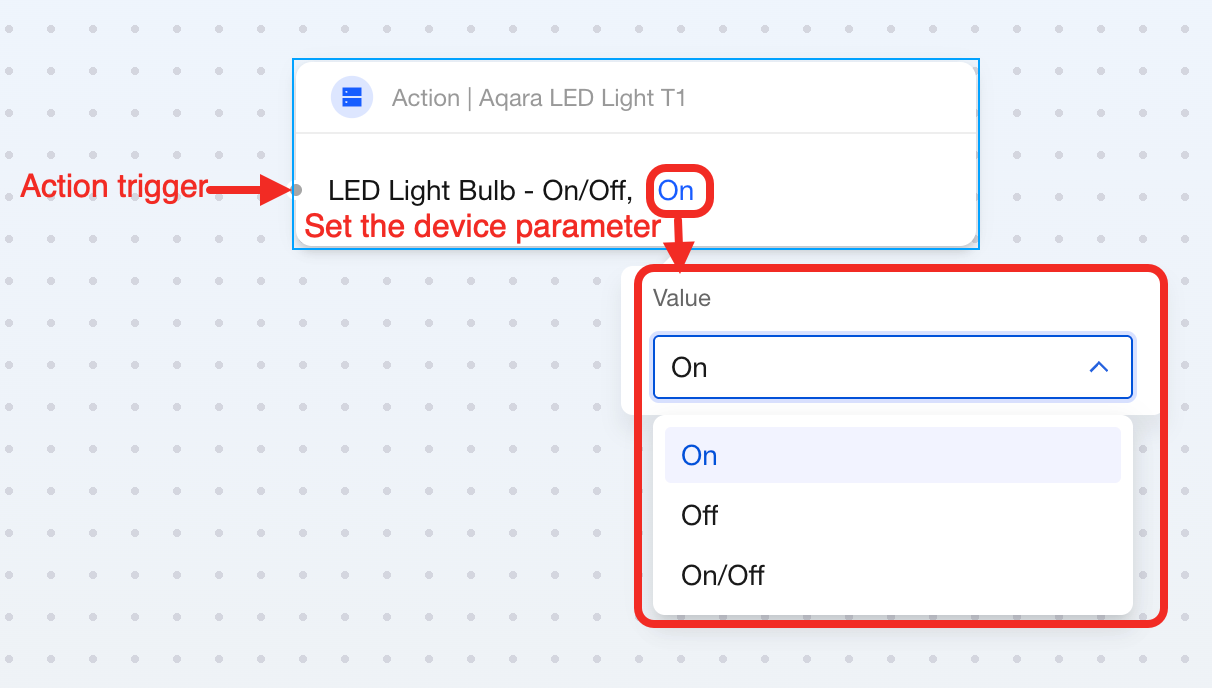This screenshot has width=1212, height=688.
Task: Click the Set the device parameter annotation
Action: [x=482, y=227]
